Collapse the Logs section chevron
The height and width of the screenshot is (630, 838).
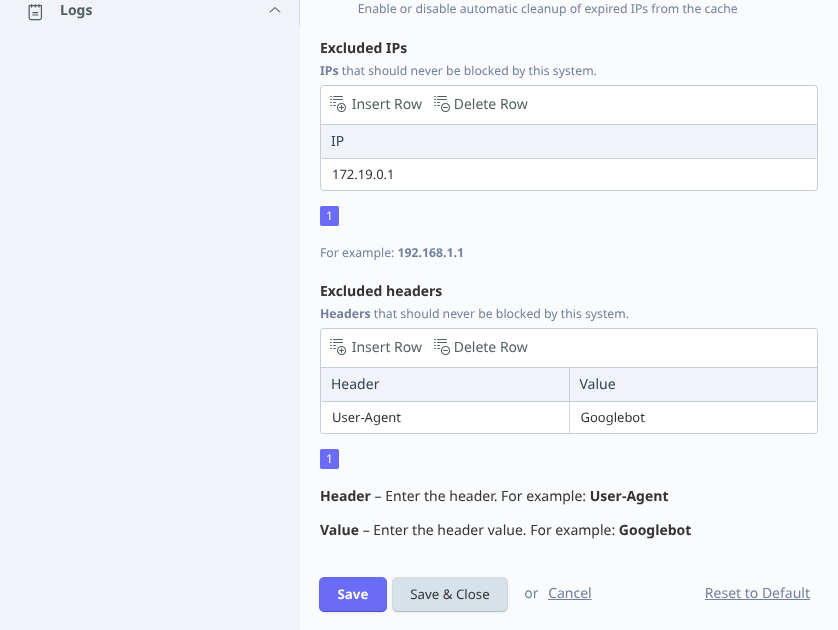pos(275,11)
